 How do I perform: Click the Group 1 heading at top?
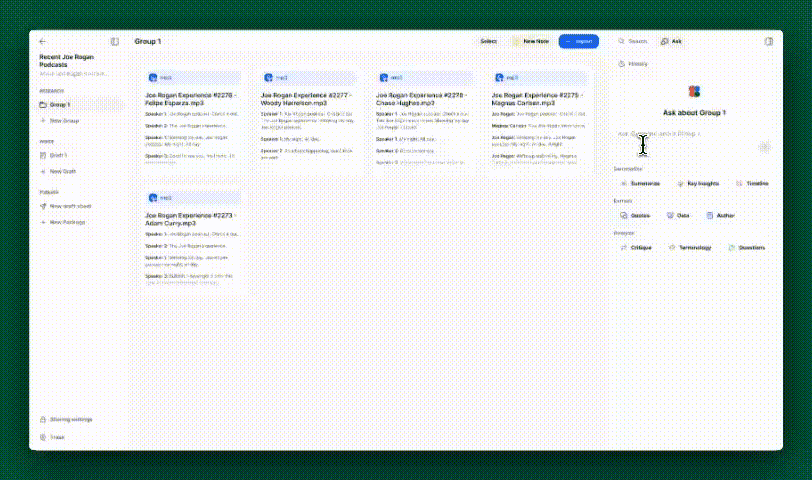(148, 41)
